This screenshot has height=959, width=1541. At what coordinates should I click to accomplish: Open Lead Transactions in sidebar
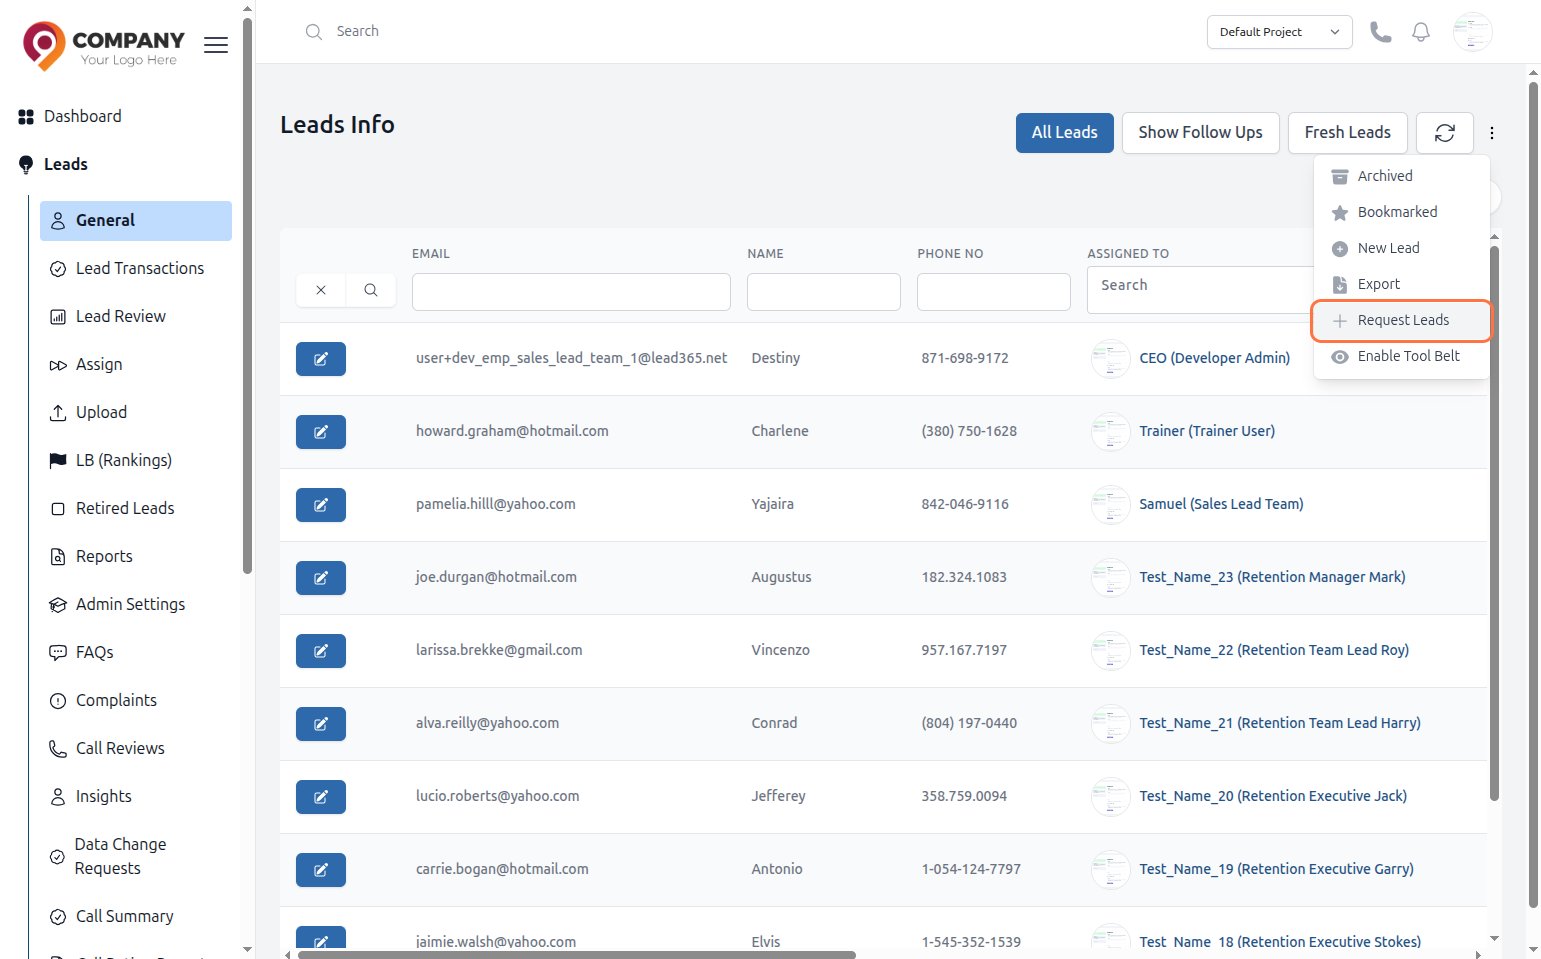point(136,268)
